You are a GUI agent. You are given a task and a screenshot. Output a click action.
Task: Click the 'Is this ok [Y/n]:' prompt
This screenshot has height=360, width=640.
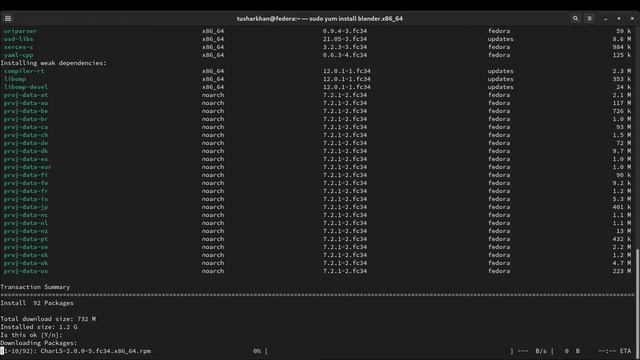tap(31, 335)
